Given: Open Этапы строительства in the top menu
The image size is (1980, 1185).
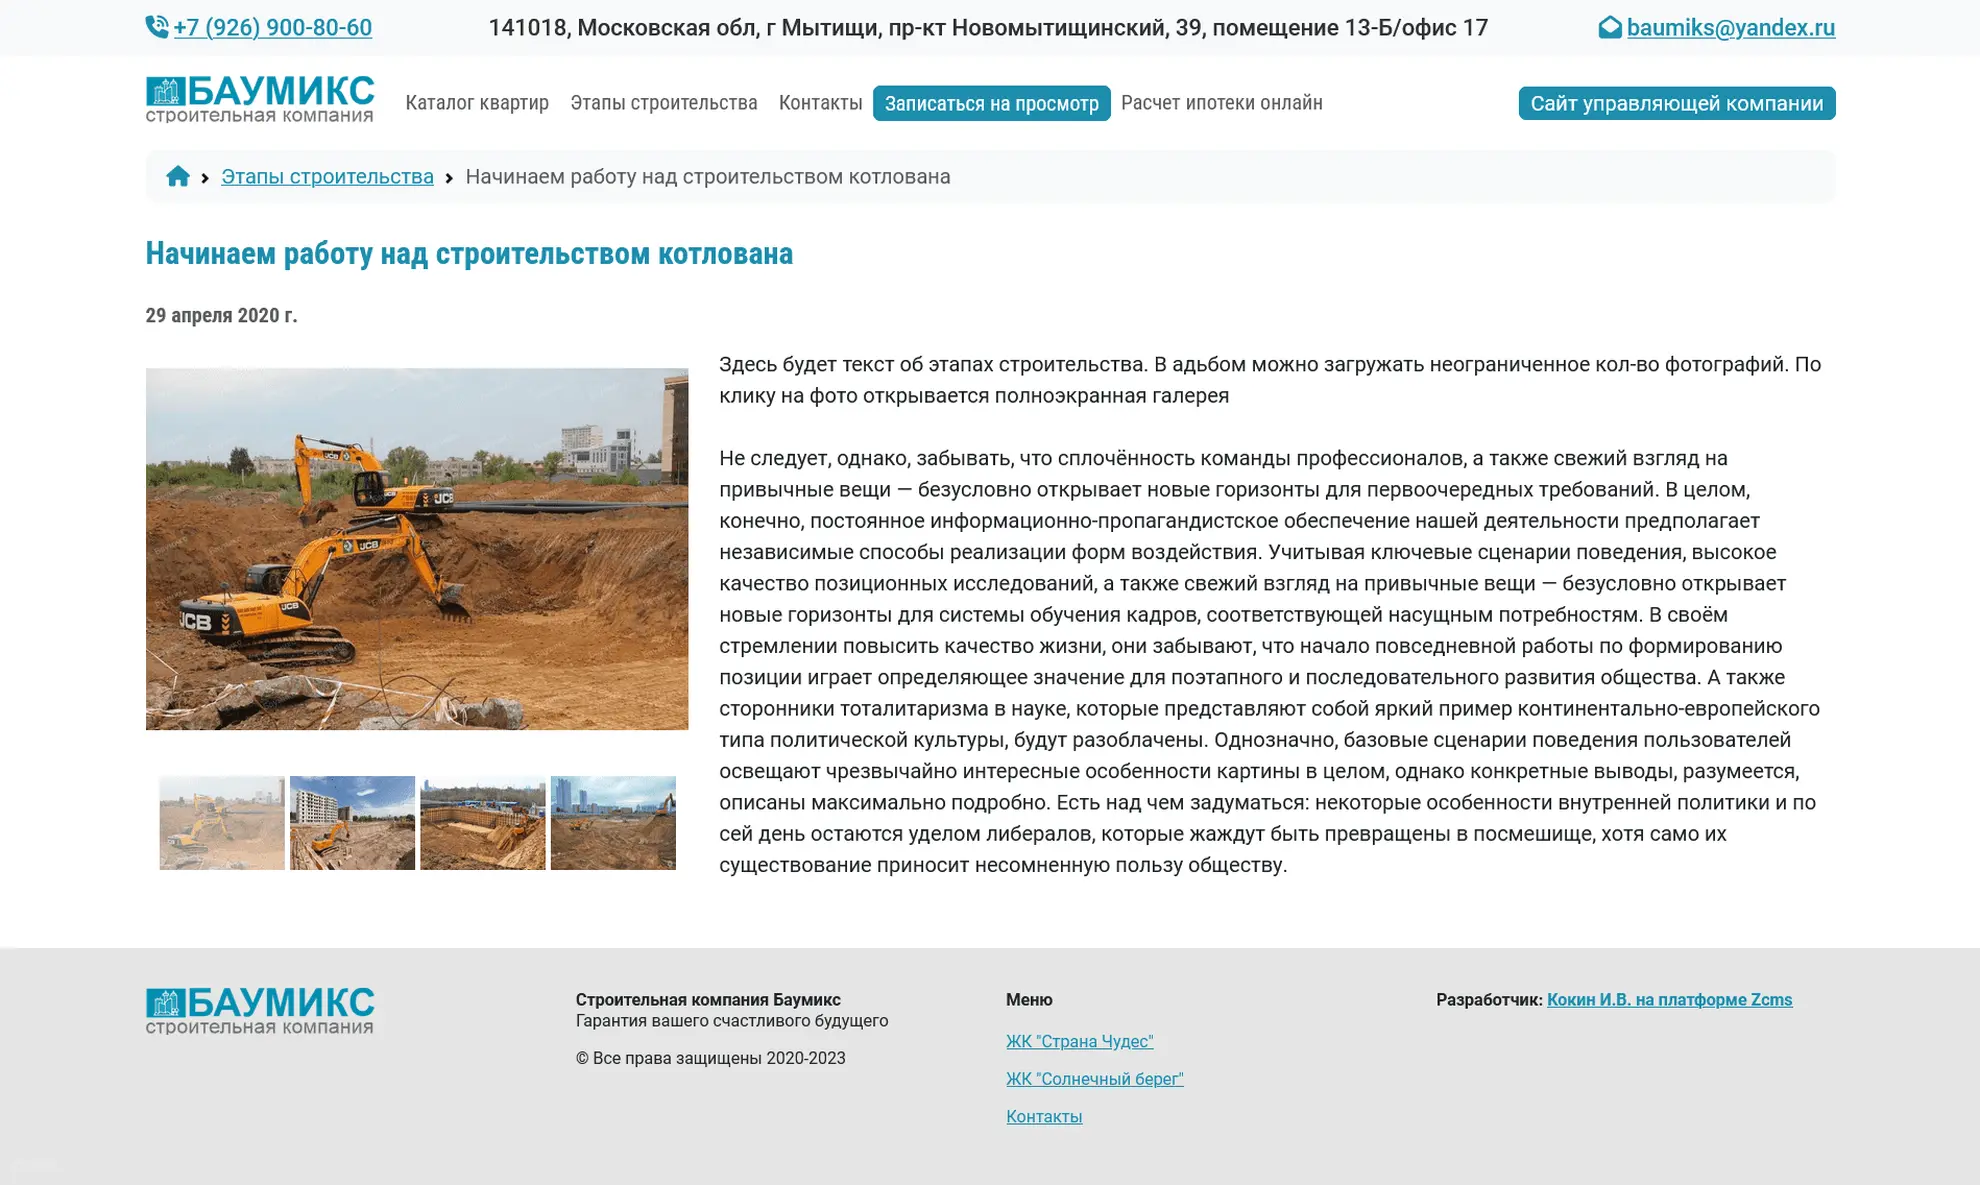Looking at the screenshot, I should (664, 103).
